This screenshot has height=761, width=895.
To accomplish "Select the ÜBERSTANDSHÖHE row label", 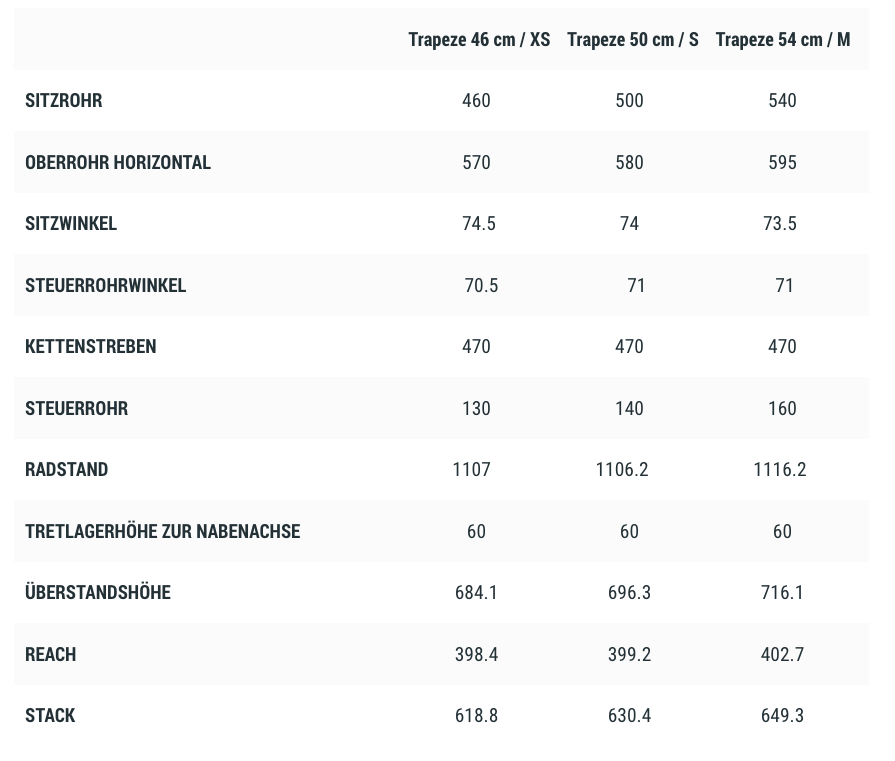I will (98, 593).
